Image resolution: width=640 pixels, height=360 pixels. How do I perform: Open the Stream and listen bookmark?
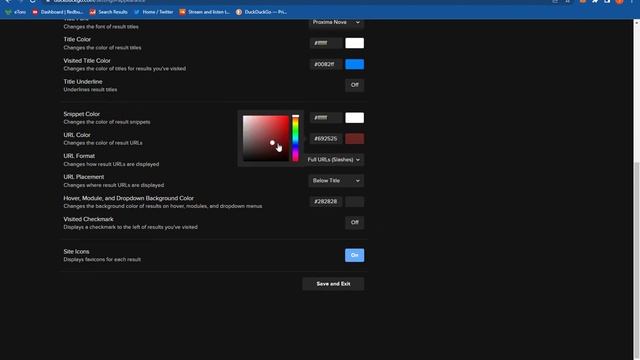click(x=204, y=12)
